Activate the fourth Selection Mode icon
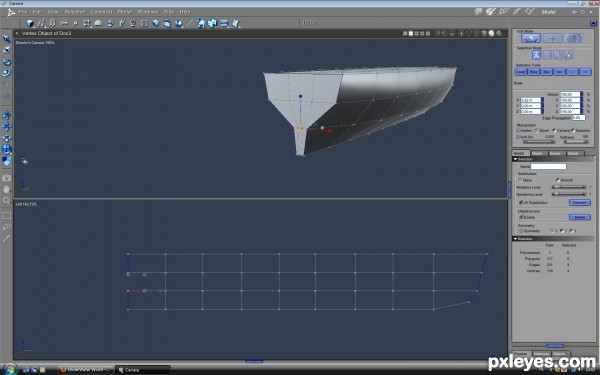This screenshot has width=600, height=375. [x=569, y=55]
